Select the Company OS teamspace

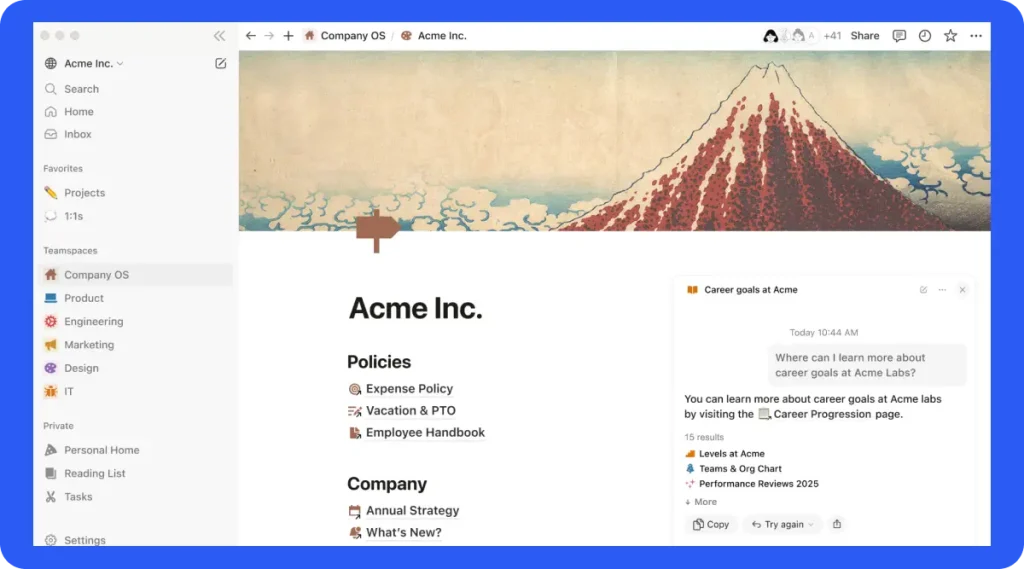coord(135,275)
